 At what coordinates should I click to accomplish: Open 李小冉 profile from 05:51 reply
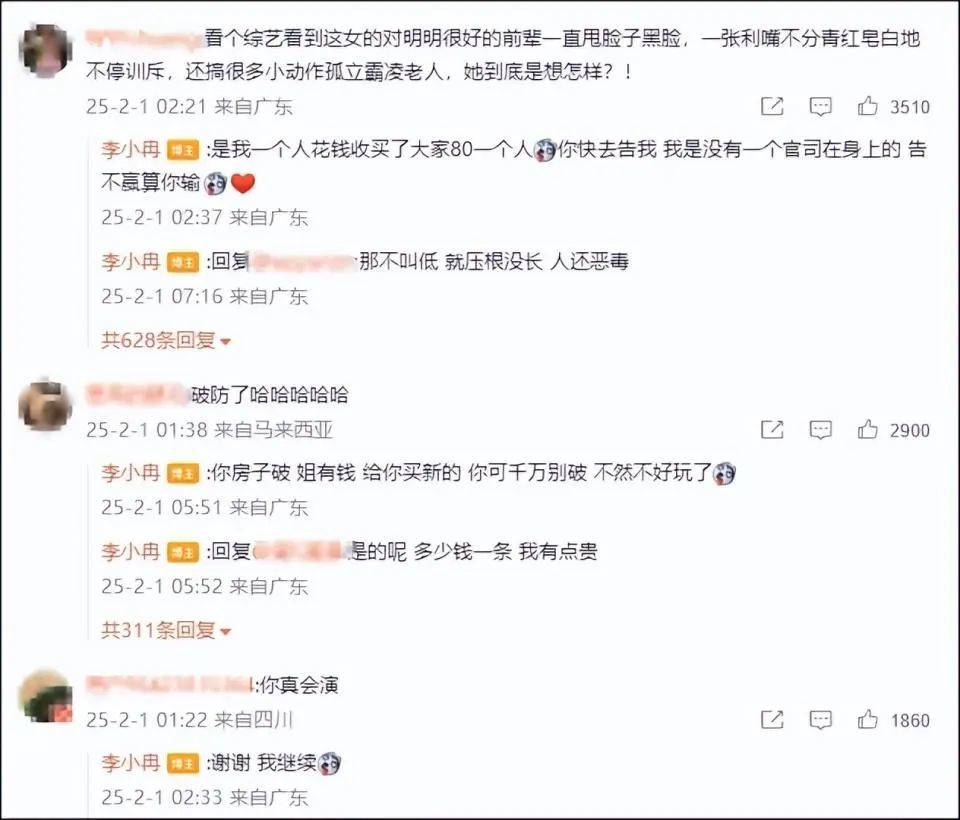[130, 473]
